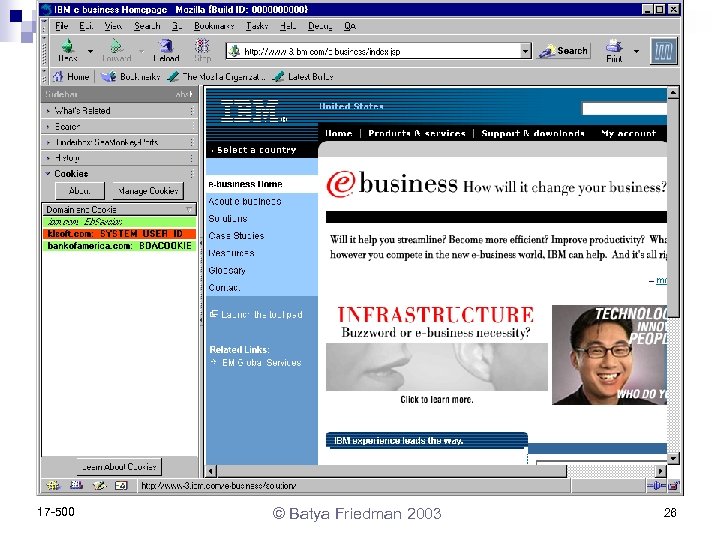Screen dimensions: 720x540
Task: Select the bankofamerica.com BOACOOKIE row
Action: click(119, 246)
